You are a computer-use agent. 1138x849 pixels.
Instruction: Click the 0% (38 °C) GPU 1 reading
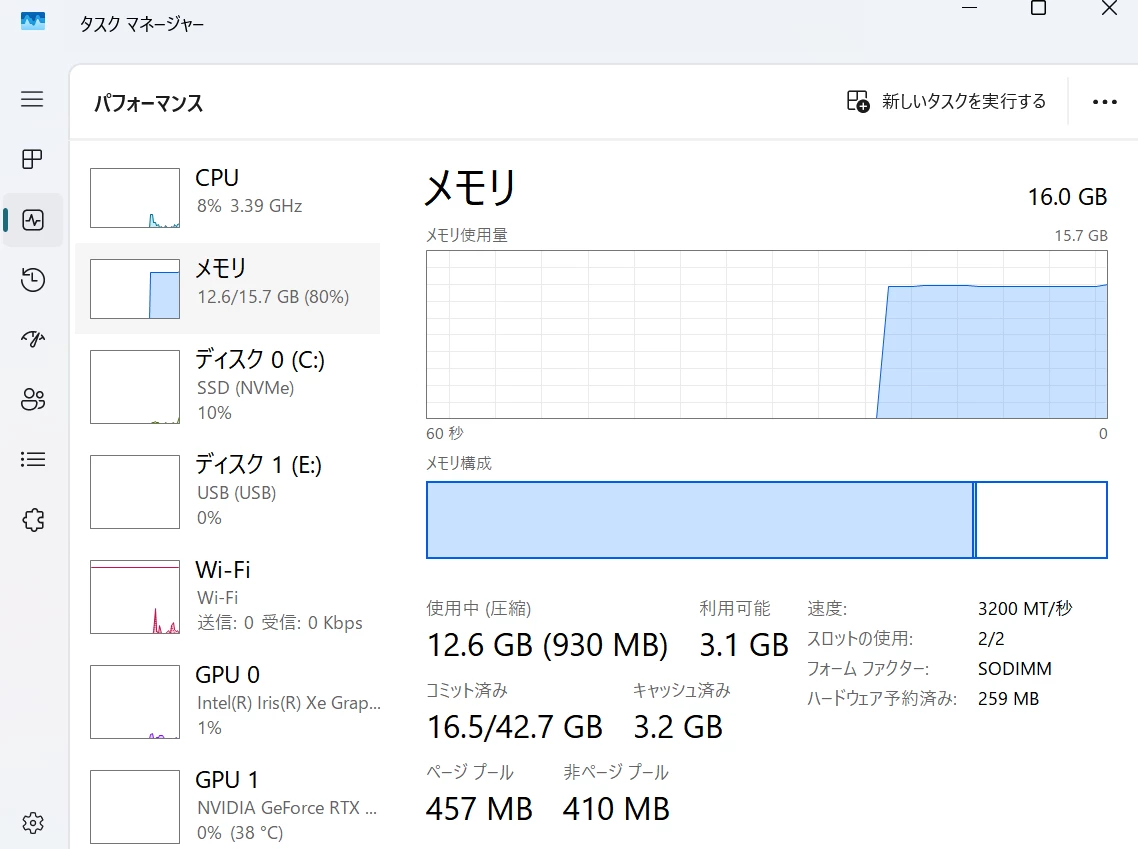tap(240, 832)
